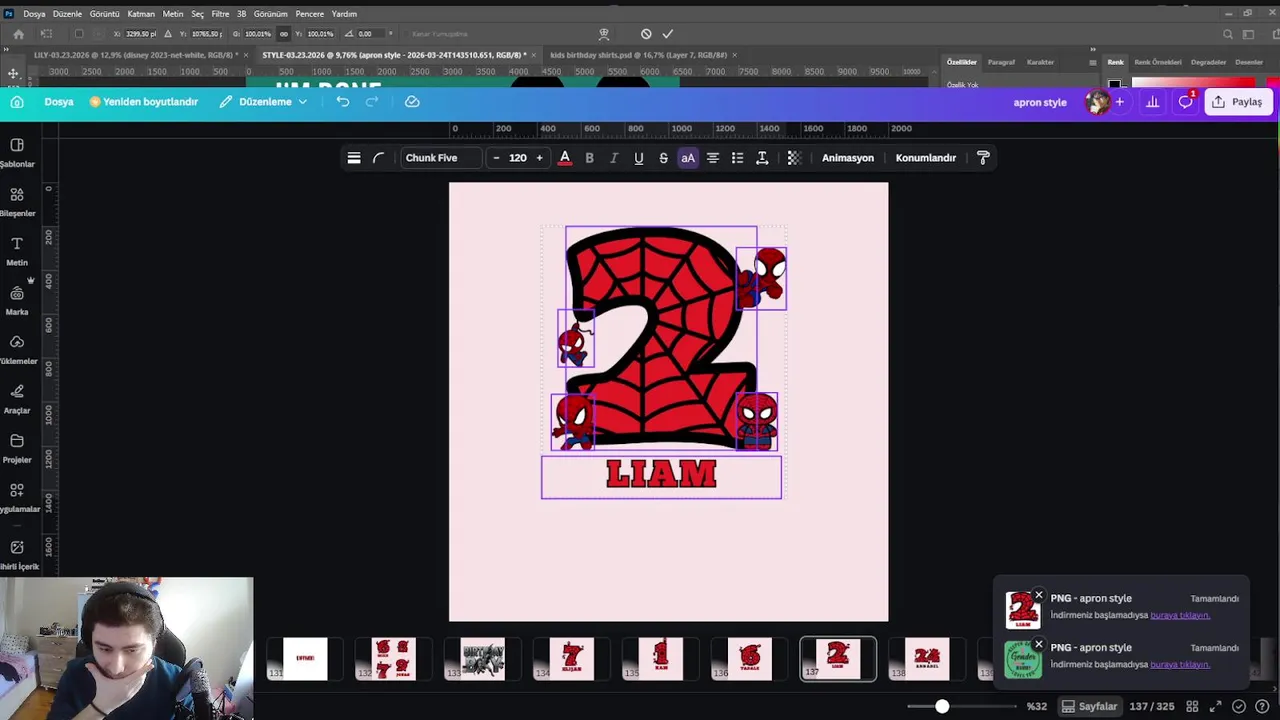Screen dimensions: 1280x720
Task: Open Photoshop Katman menu
Action: [141, 14]
